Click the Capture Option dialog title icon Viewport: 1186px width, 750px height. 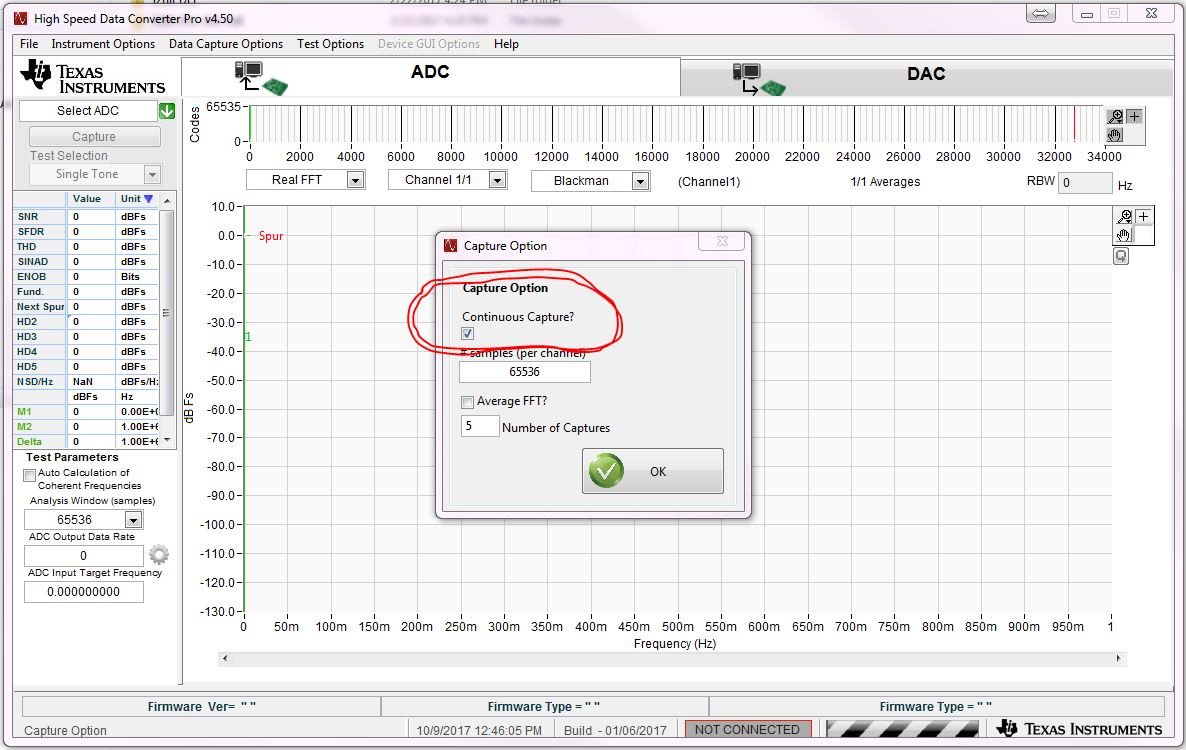coord(451,246)
